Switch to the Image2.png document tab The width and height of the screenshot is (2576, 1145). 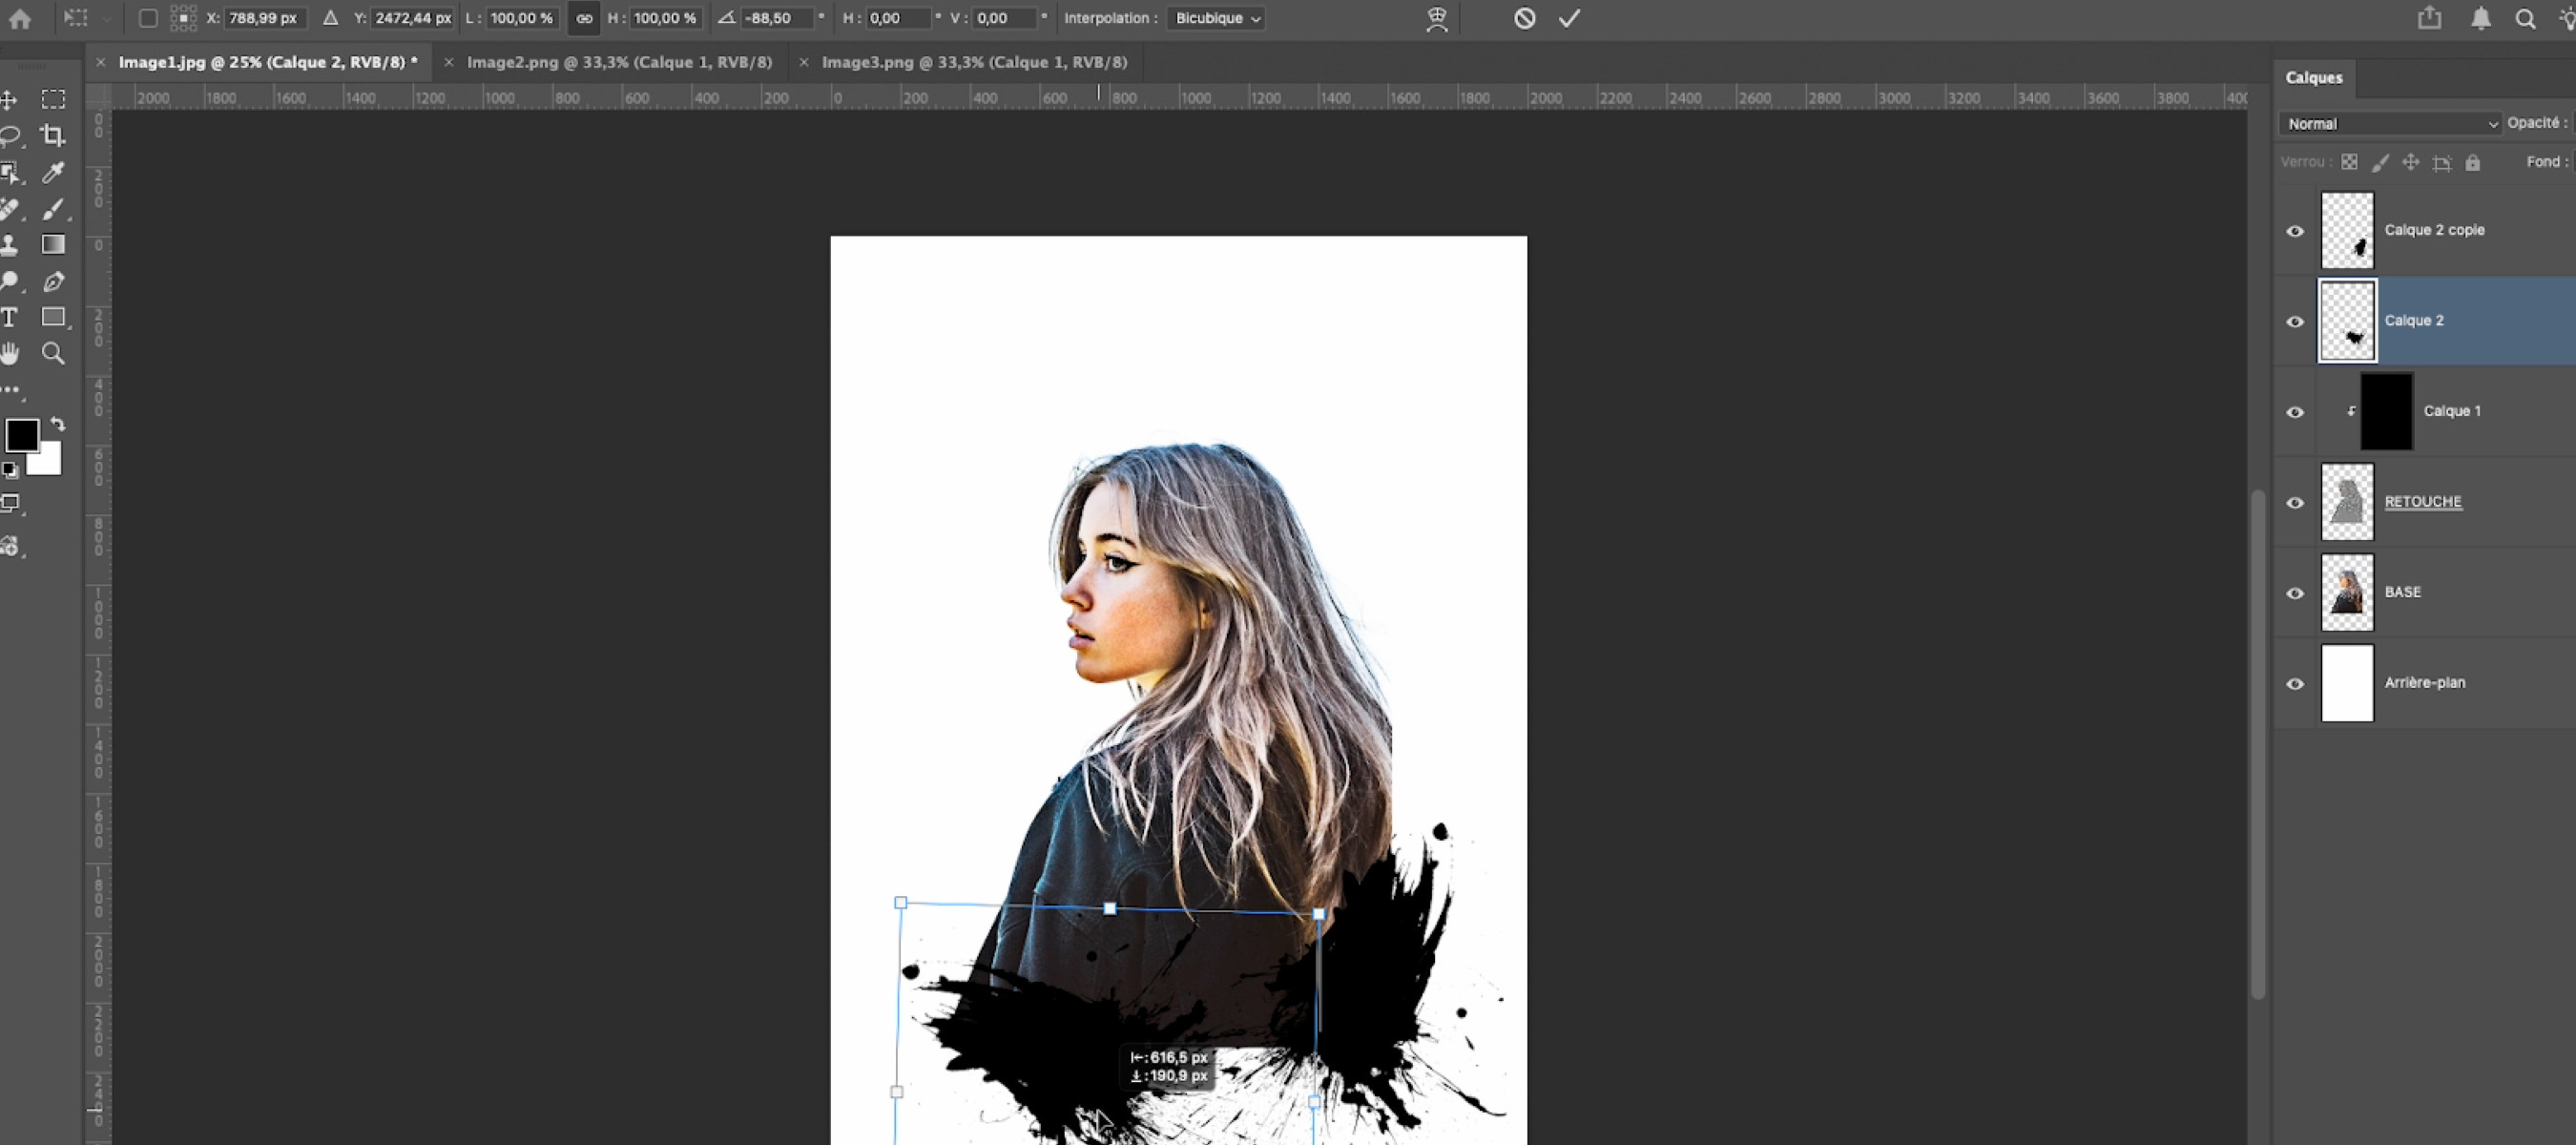(x=619, y=62)
